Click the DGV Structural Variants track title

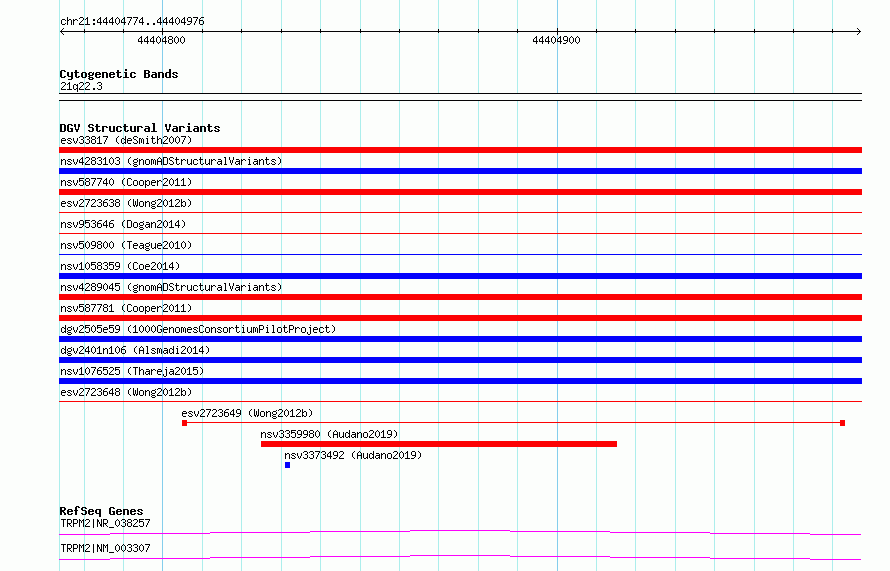(140, 128)
